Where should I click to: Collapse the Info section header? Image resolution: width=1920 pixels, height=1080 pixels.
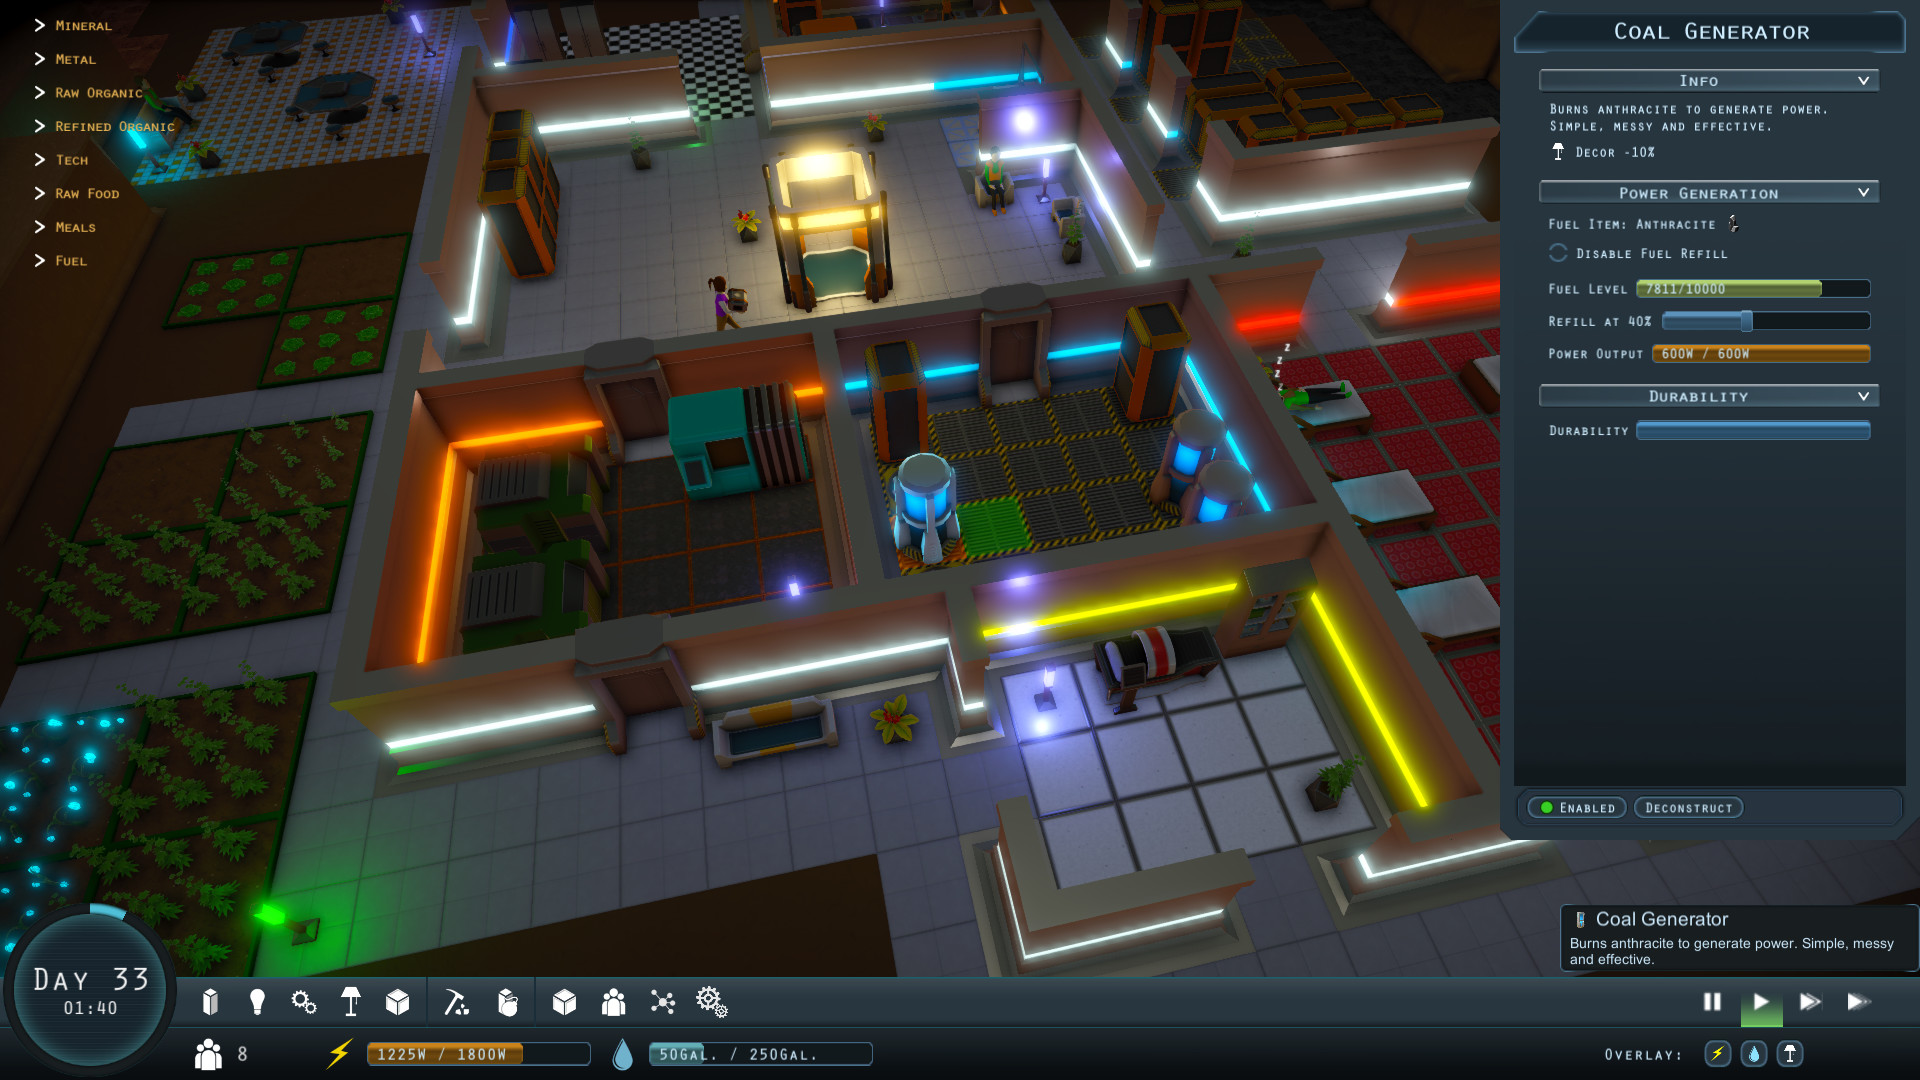point(1709,81)
